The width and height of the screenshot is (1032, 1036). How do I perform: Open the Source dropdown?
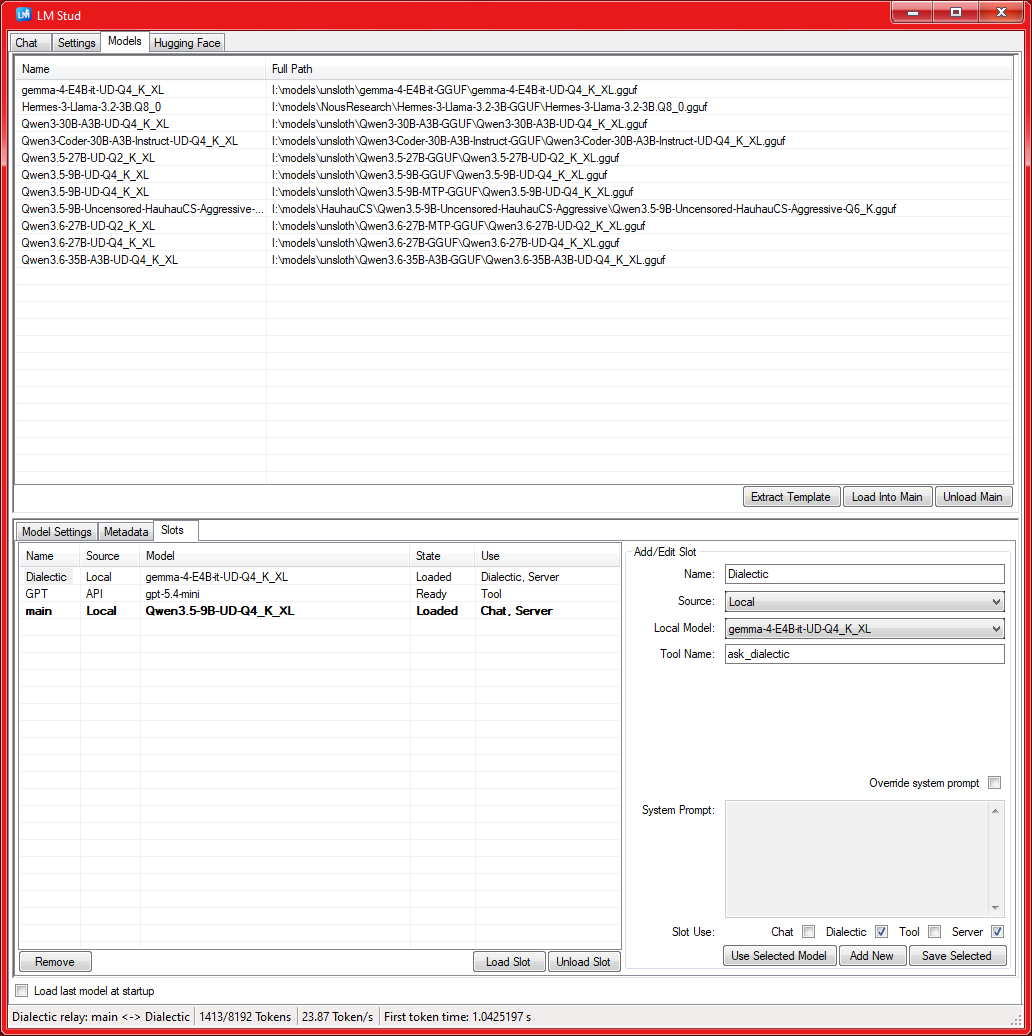coord(865,602)
